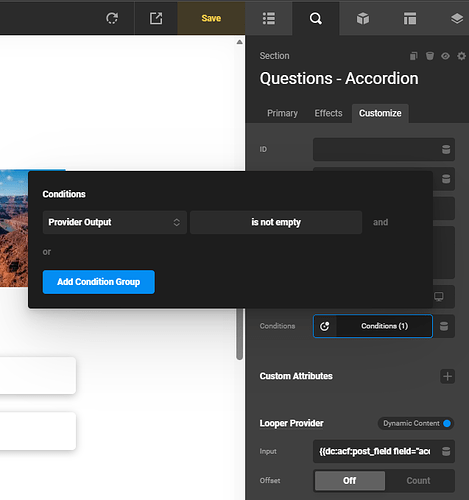Click the Add Condition Group button
This screenshot has height=500, width=469.
coord(99,282)
